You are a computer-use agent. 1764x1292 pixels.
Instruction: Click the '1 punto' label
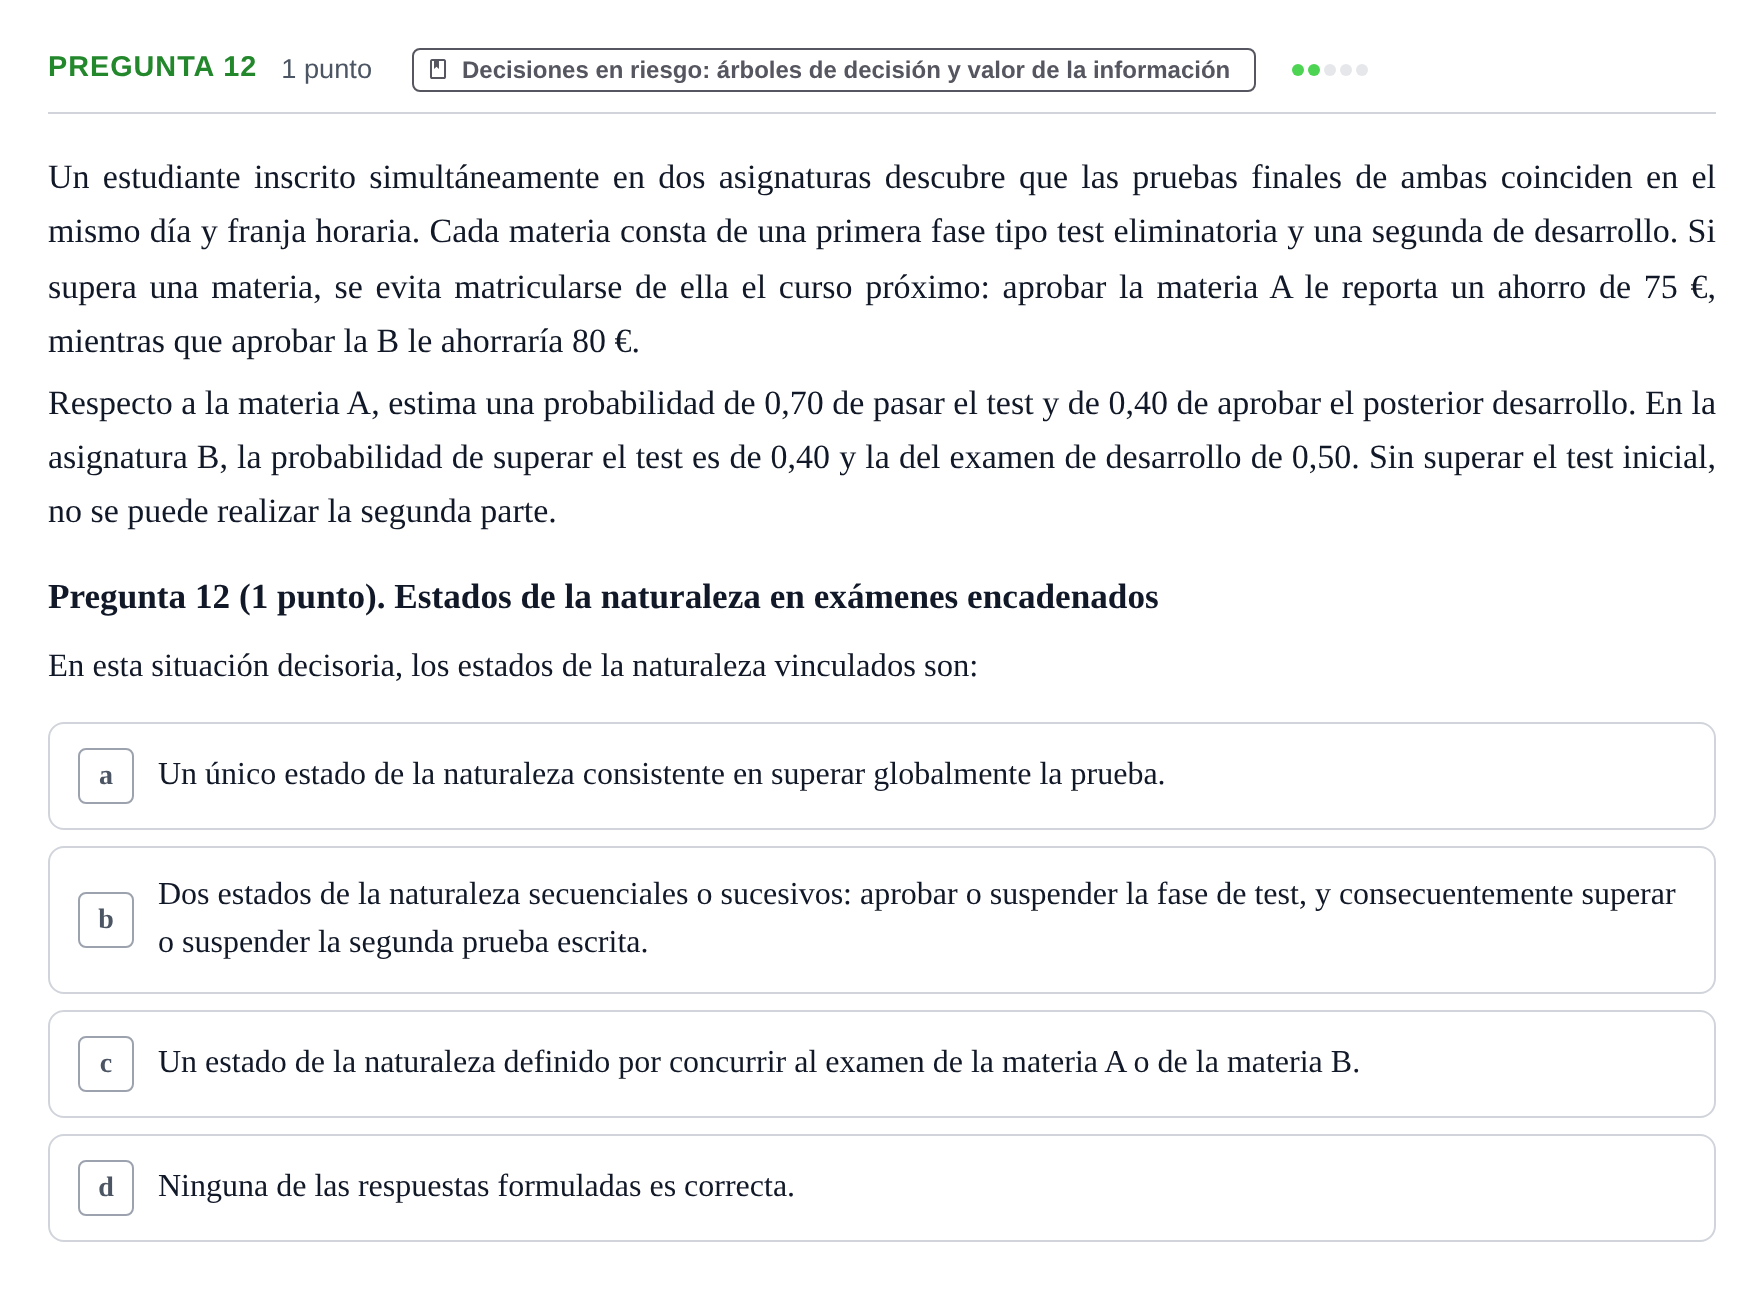(326, 69)
